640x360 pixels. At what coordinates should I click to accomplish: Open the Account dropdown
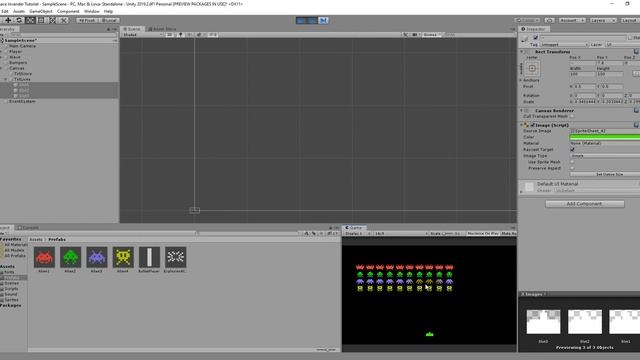click(571, 20)
